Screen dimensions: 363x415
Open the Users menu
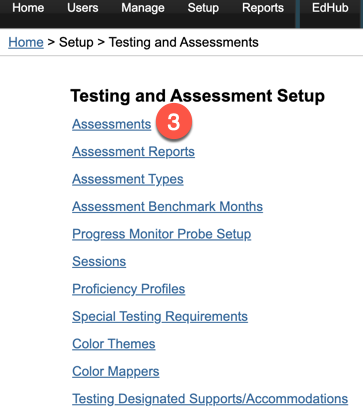click(x=83, y=8)
